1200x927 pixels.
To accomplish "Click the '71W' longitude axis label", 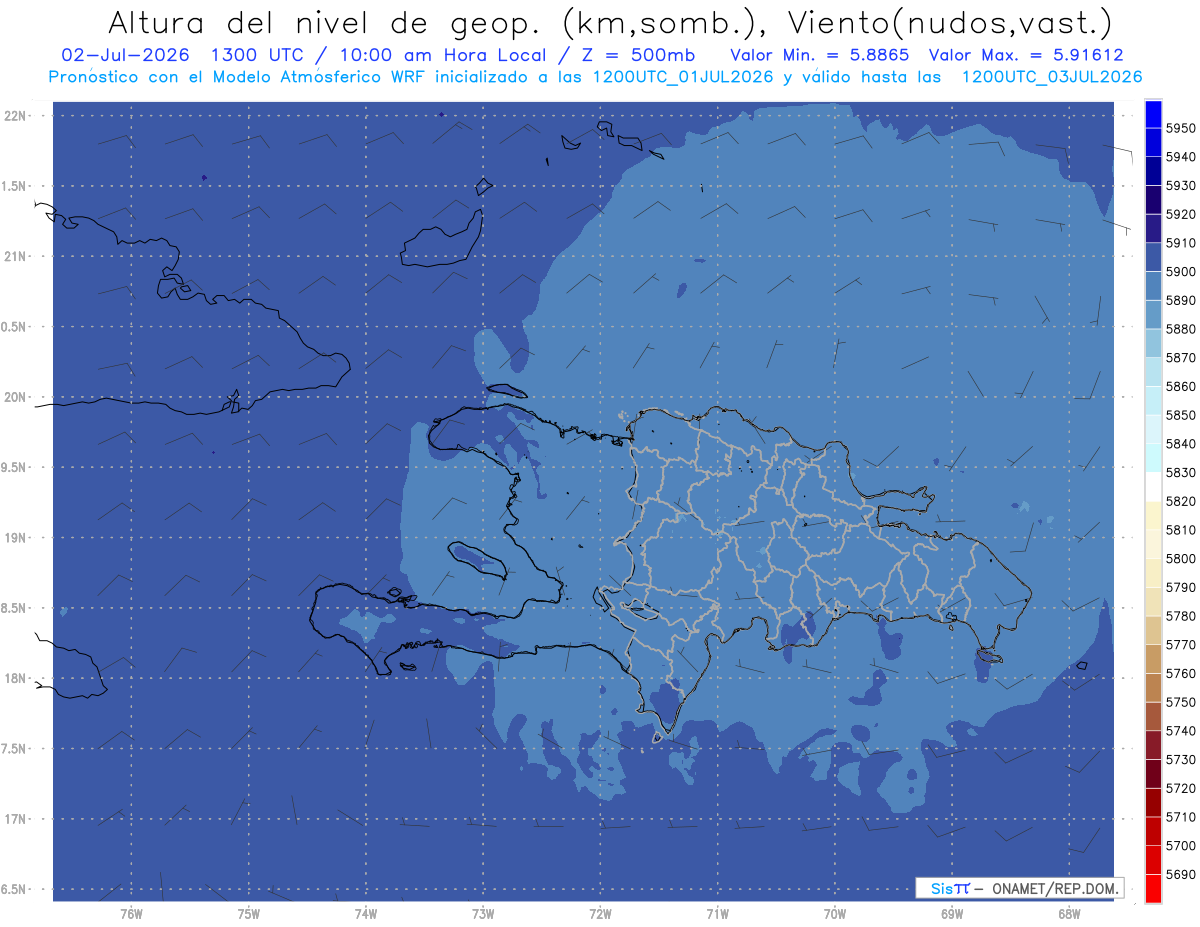I will click(x=717, y=914).
